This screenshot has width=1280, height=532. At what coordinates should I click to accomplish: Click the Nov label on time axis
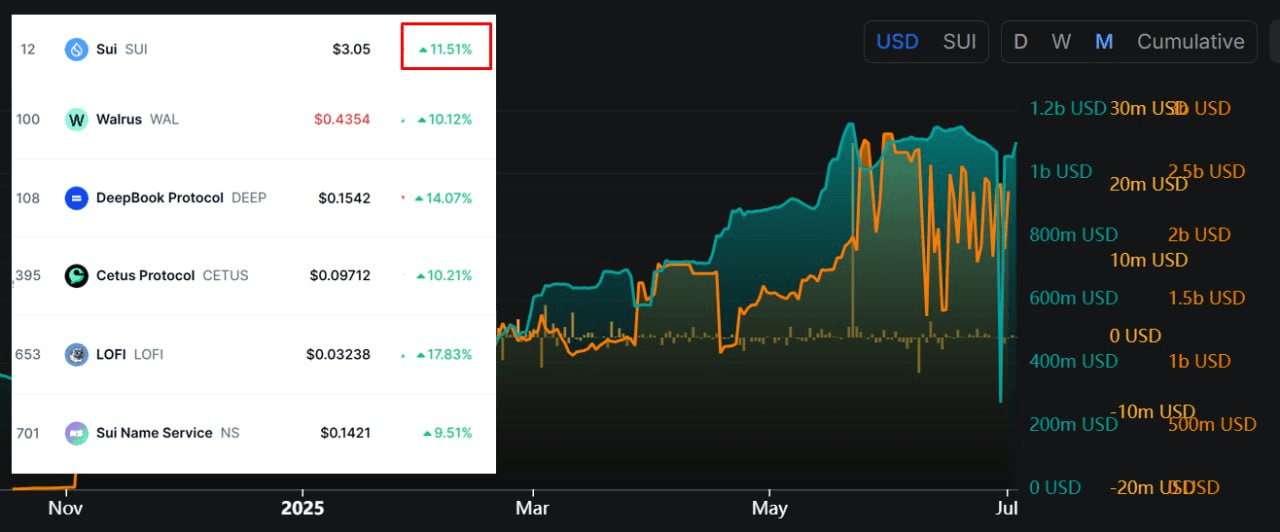(x=67, y=508)
